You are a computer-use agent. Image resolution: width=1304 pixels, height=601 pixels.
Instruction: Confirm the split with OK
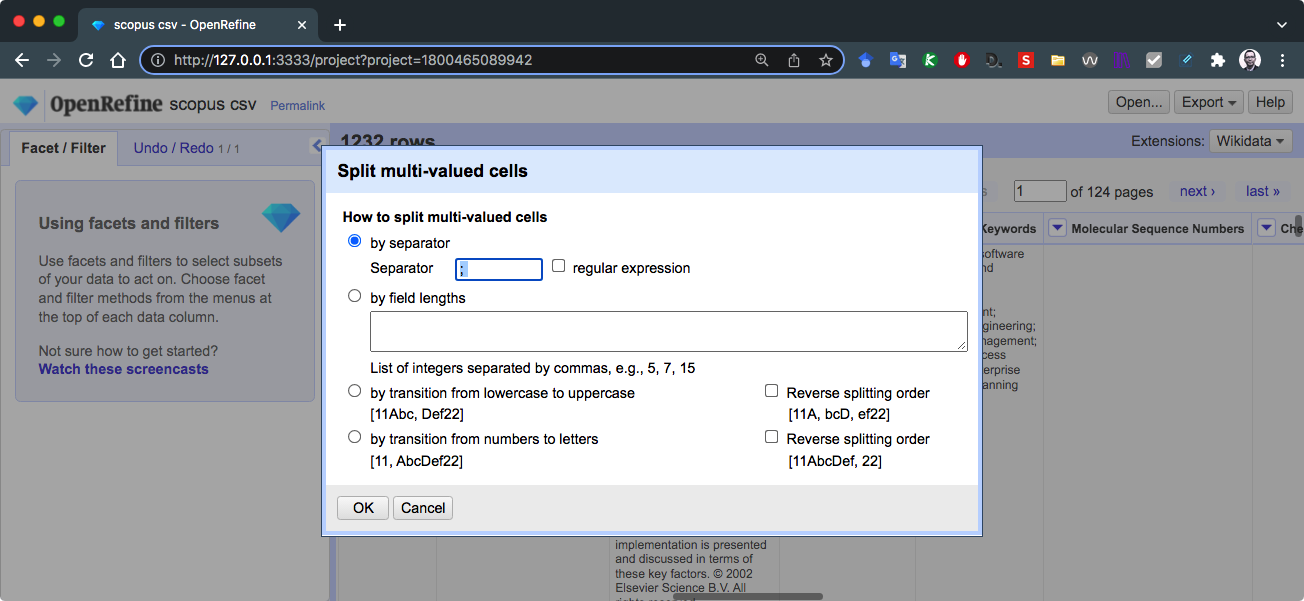363,508
